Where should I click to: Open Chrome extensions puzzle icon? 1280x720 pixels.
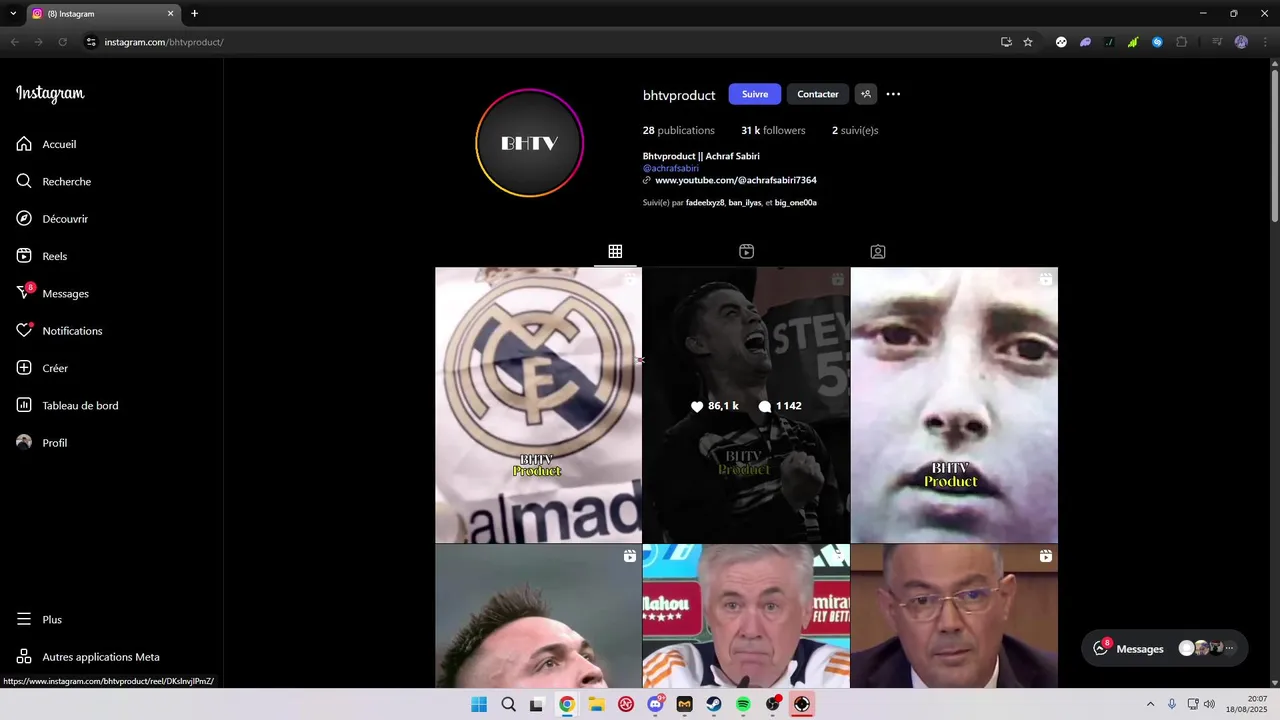click(1182, 42)
